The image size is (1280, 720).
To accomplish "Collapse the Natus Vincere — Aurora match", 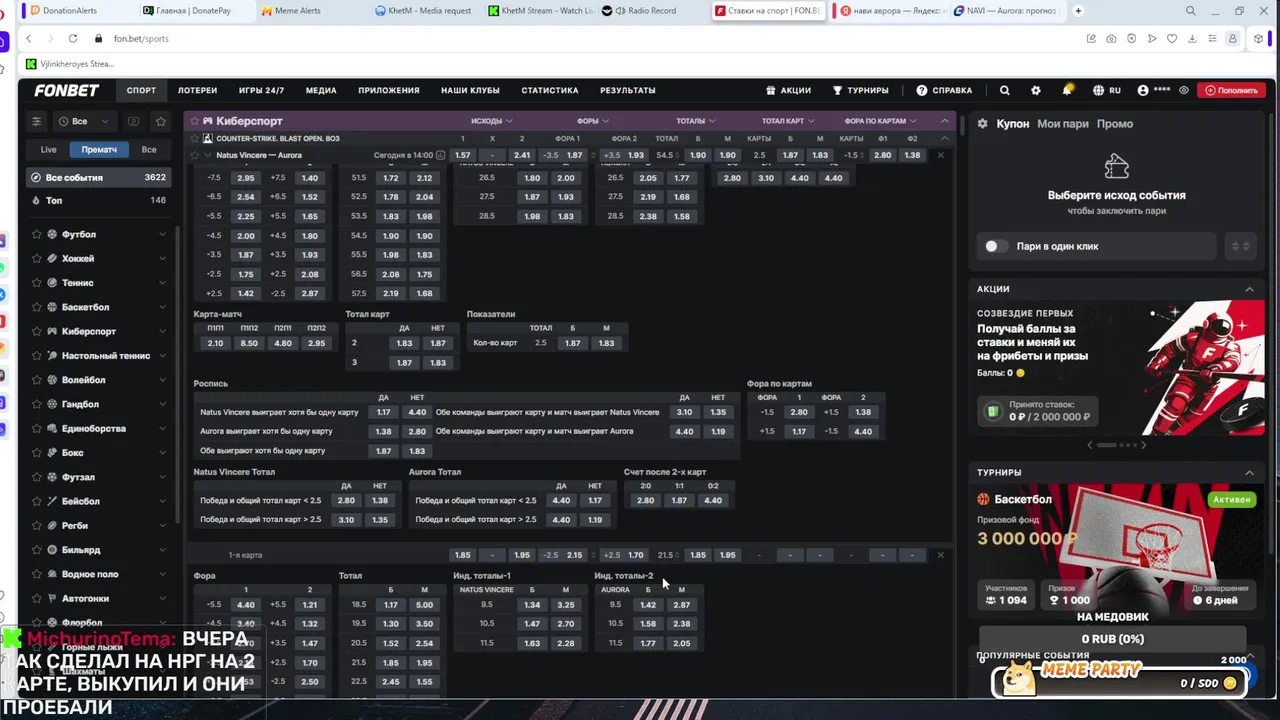I will [x=207, y=155].
